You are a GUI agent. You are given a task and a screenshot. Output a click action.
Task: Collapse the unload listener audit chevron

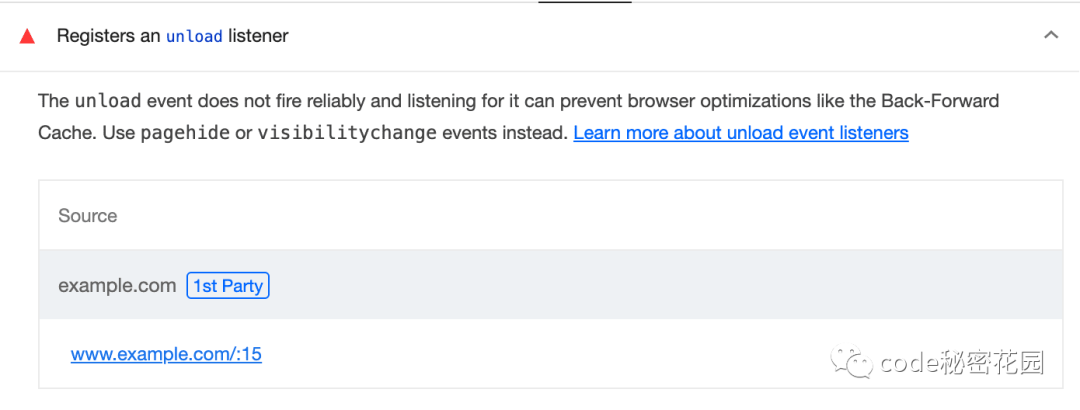1051,35
